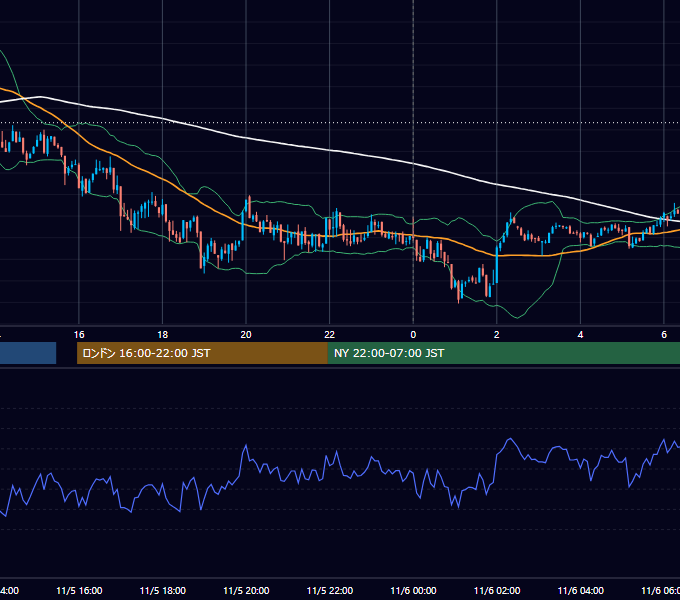Click the ロンドン 16:00-22:00 JST session bar
Viewport: 680px width, 600px height.
coord(202,353)
